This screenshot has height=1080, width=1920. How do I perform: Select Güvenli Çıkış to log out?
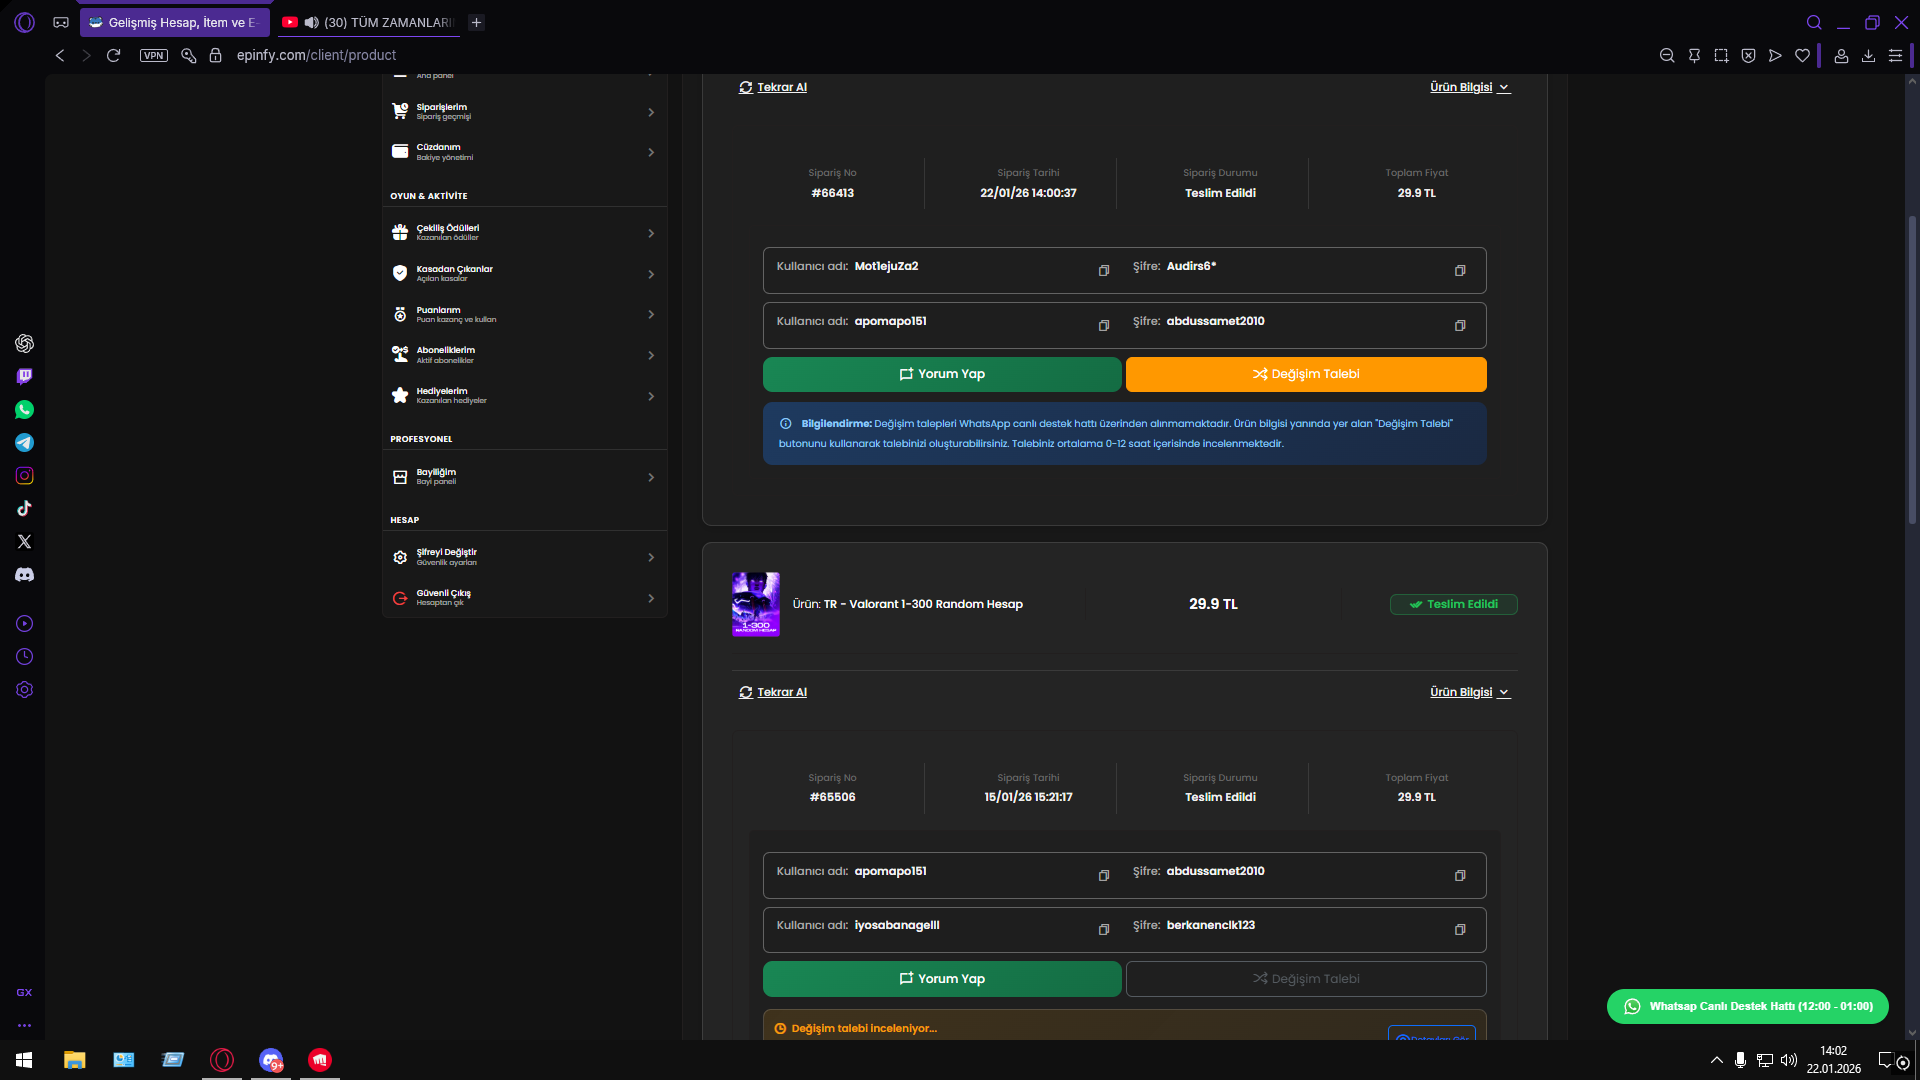click(525, 598)
